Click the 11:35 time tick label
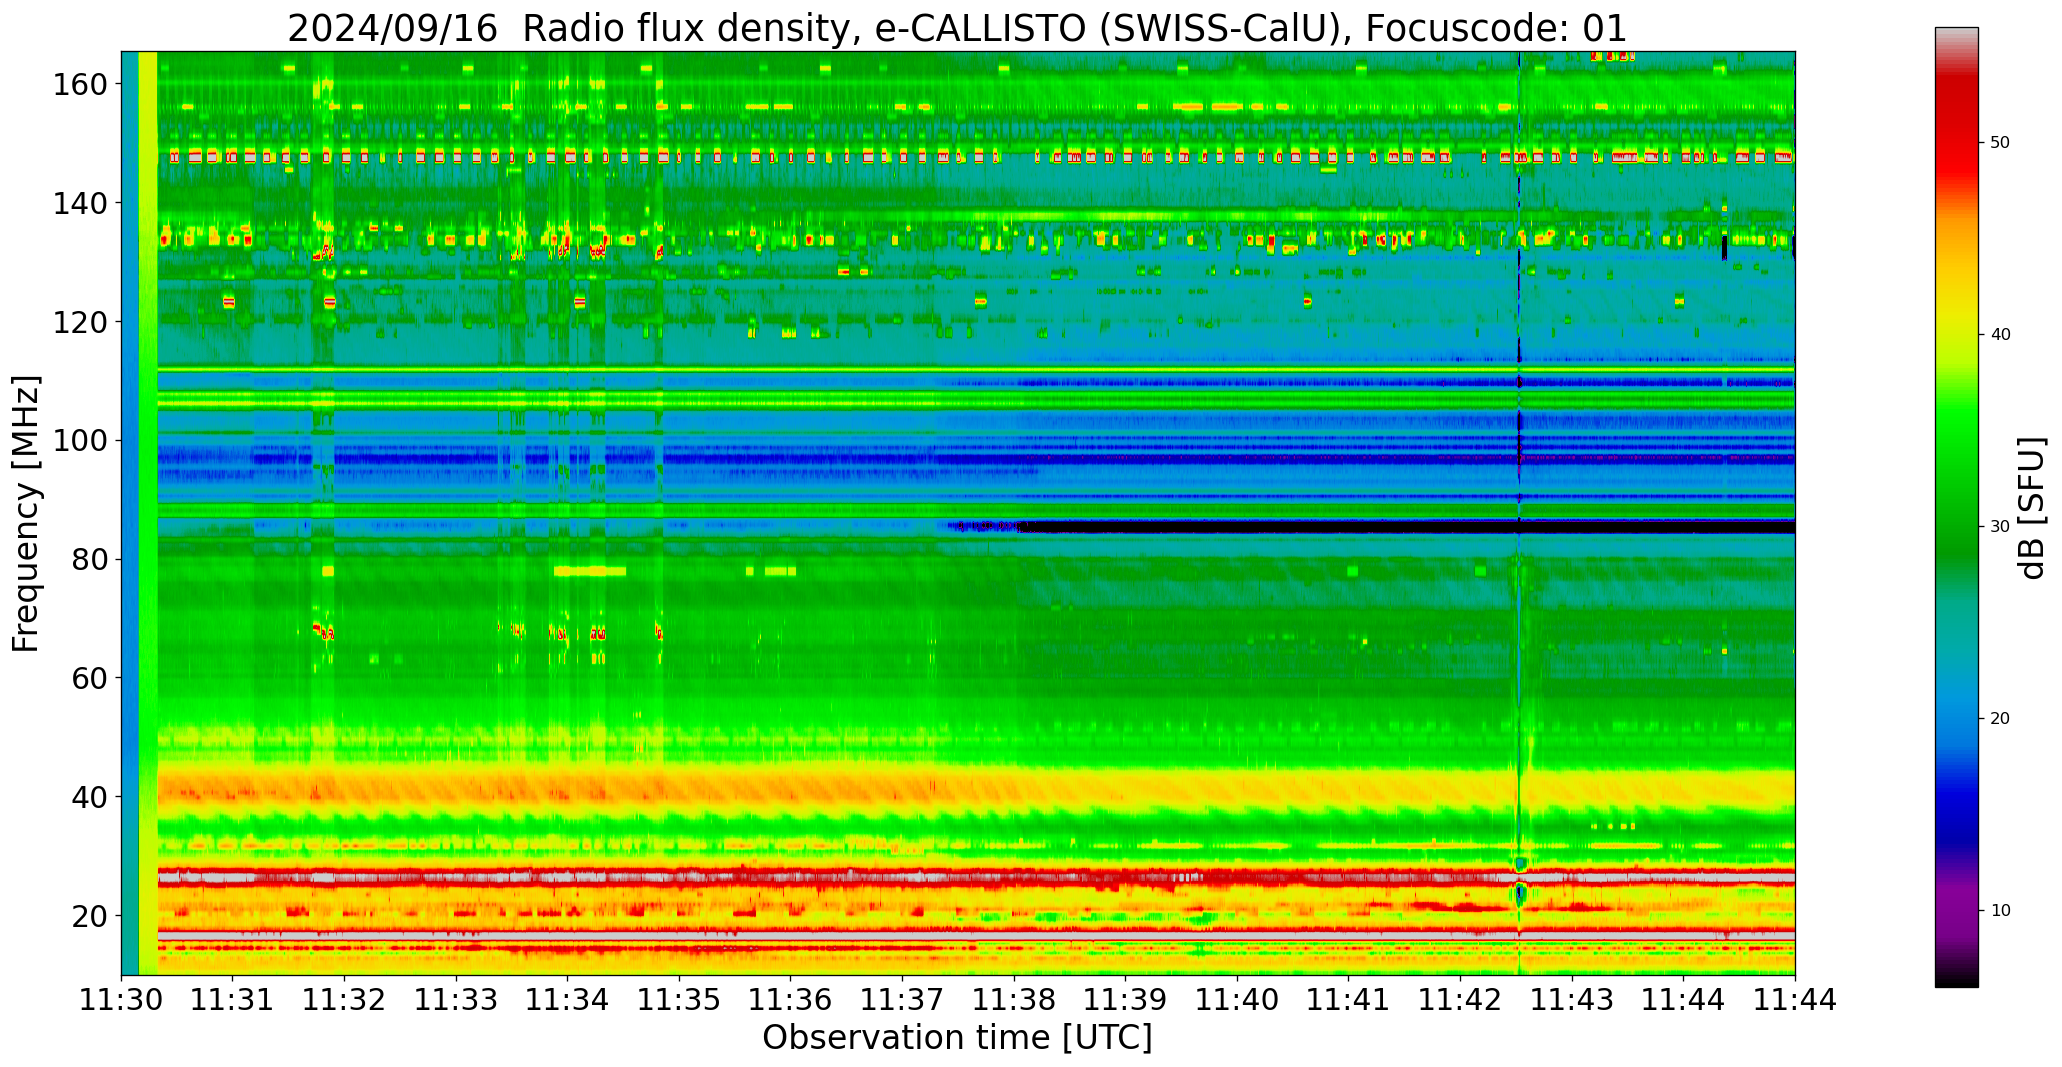Screen dimensions: 2062x1067 click(x=680, y=1000)
